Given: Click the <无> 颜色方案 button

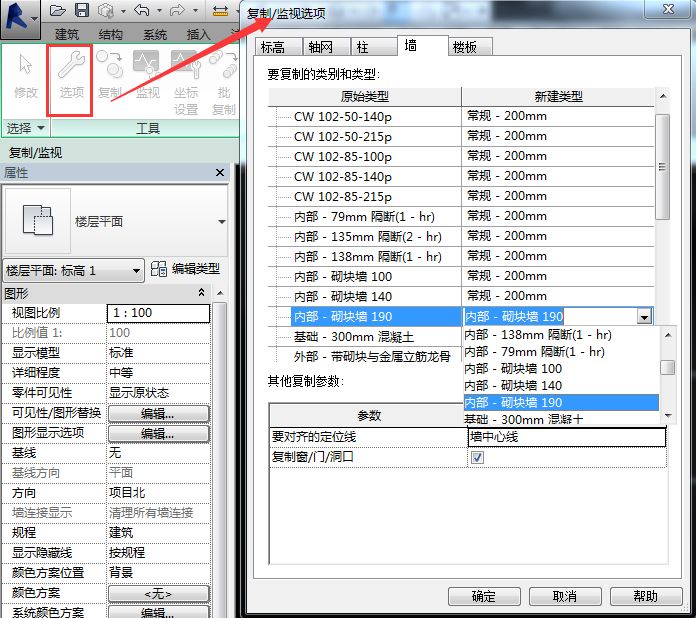Looking at the screenshot, I should tap(158, 594).
